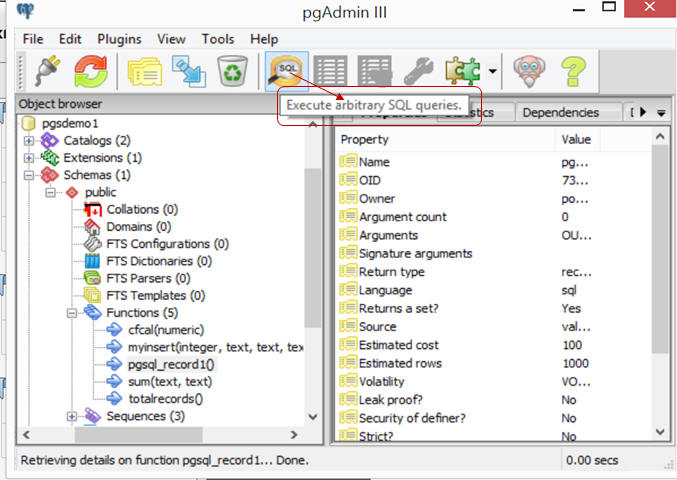The width and height of the screenshot is (677, 480).
Task: Open the Maintenance wrench tool
Action: [x=418, y=71]
